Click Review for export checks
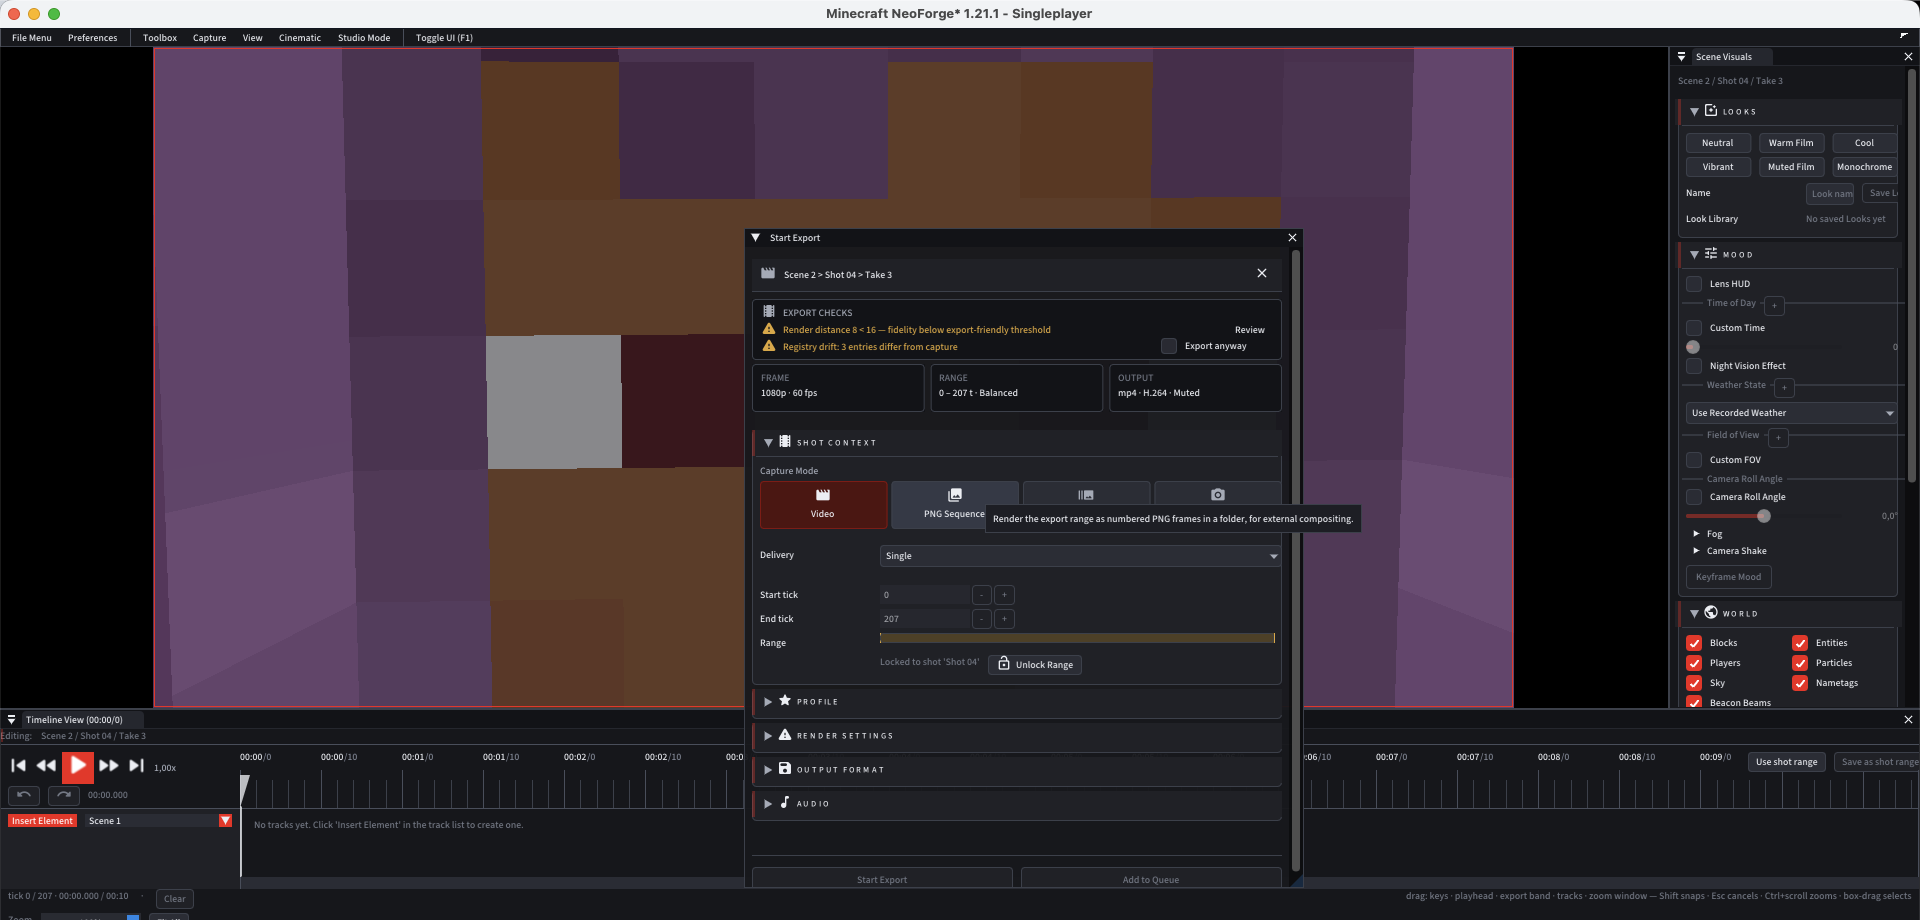The width and height of the screenshot is (1920, 920). coord(1250,330)
